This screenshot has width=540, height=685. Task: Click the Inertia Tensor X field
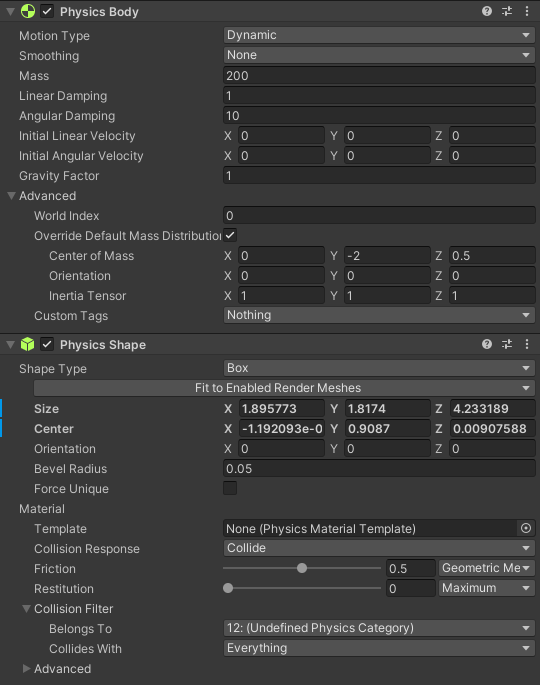tap(281, 296)
